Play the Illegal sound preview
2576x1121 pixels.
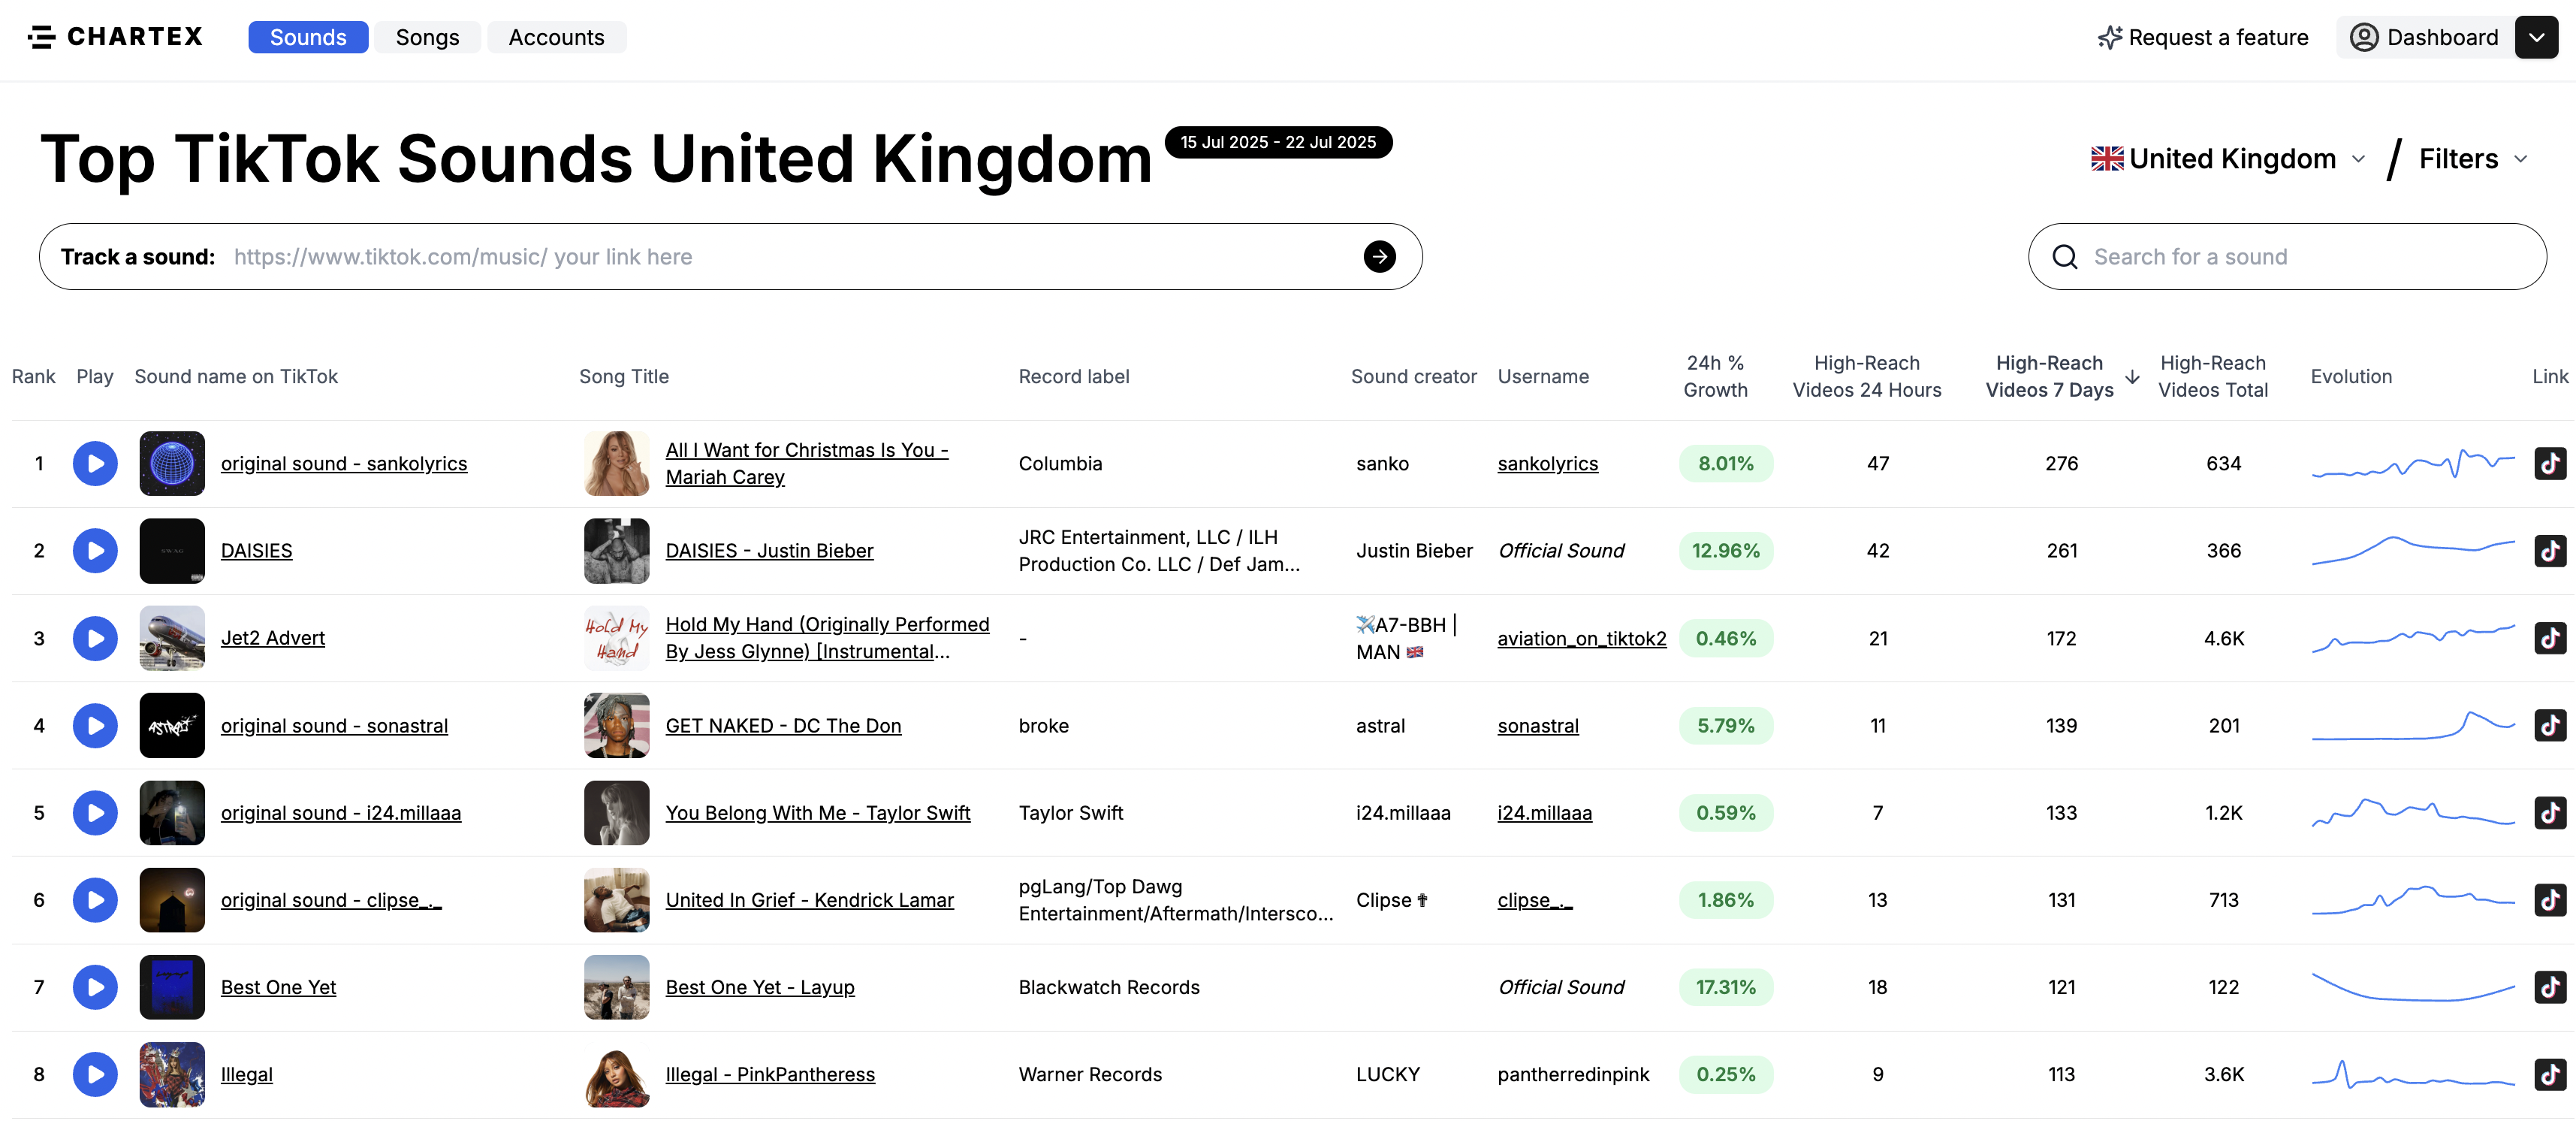click(95, 1074)
